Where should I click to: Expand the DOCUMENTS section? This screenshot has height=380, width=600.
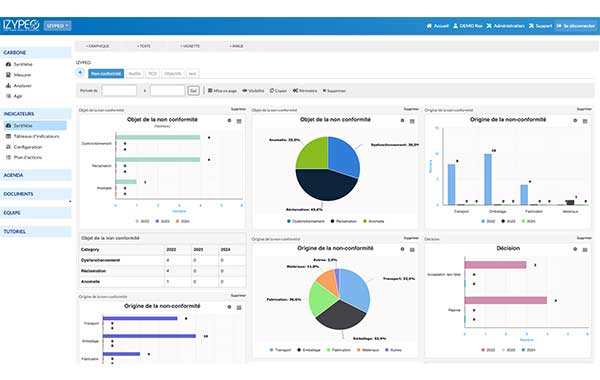point(36,194)
